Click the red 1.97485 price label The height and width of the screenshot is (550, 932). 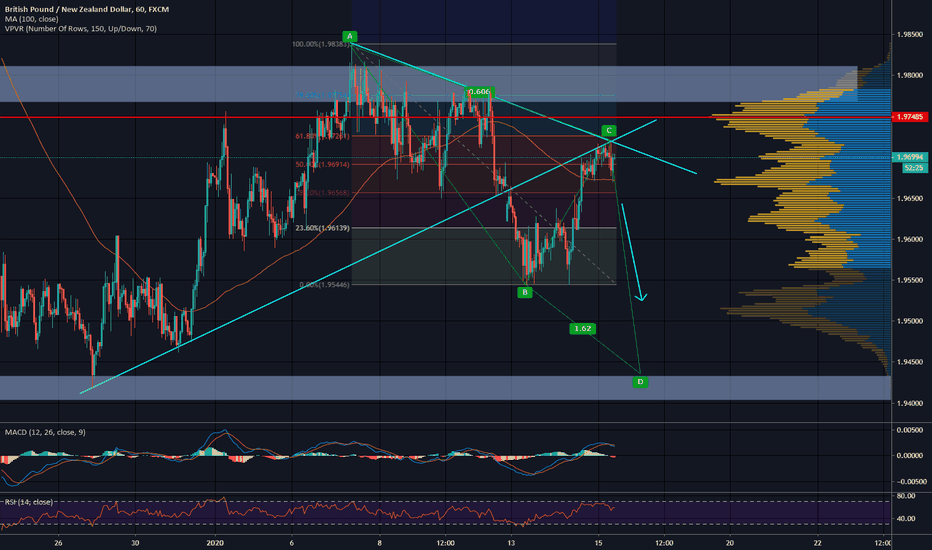point(909,117)
